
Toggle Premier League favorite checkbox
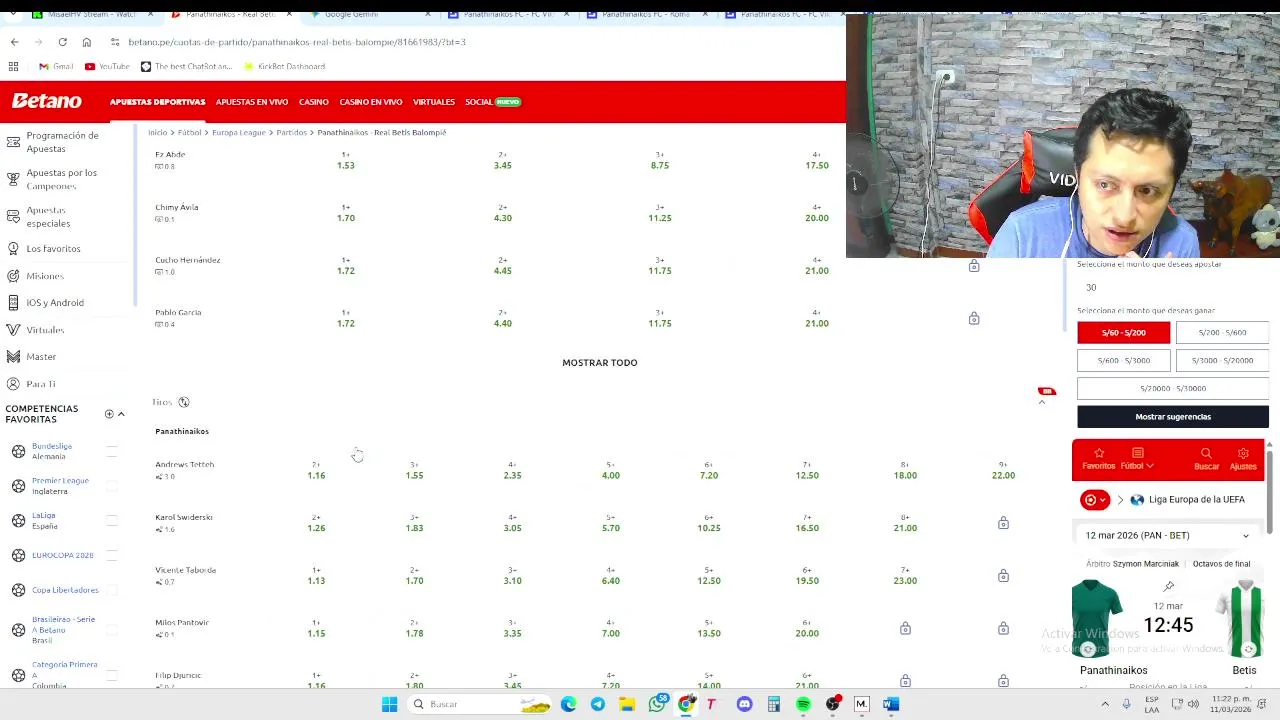click(112, 486)
